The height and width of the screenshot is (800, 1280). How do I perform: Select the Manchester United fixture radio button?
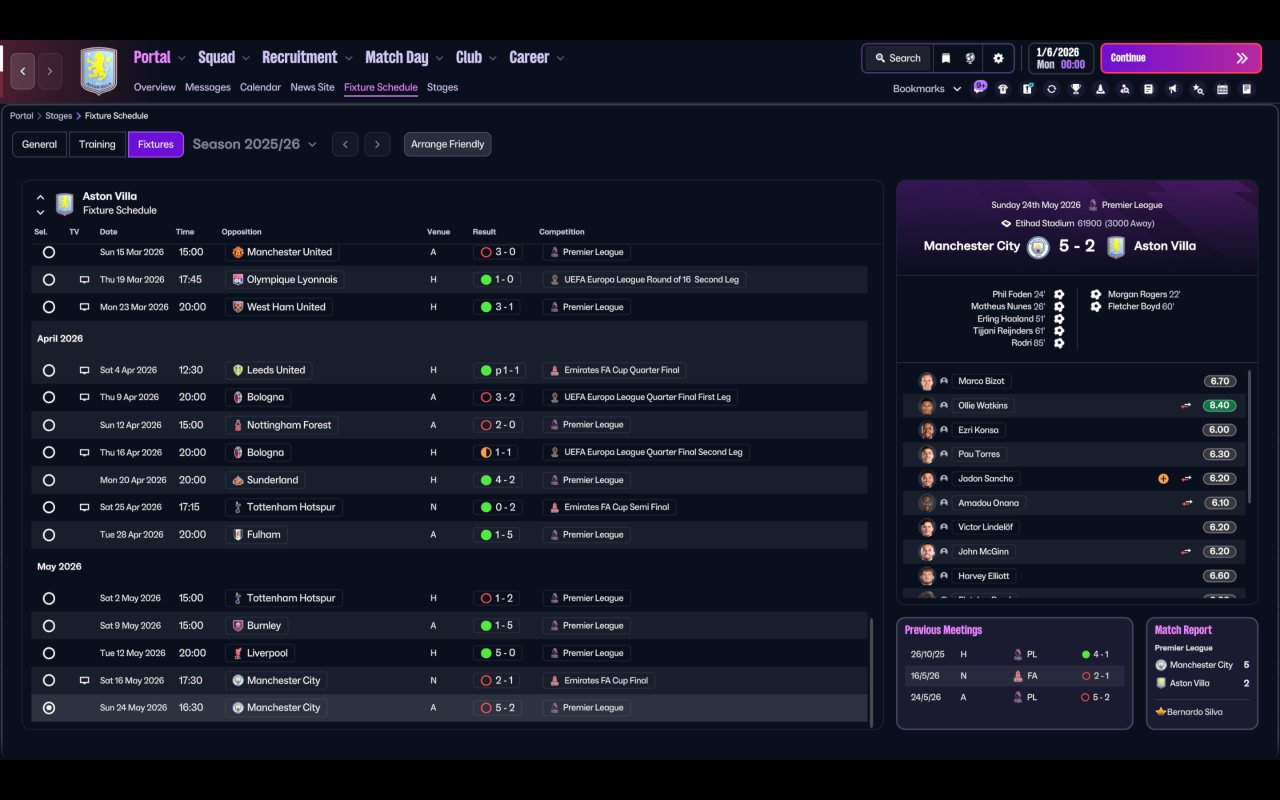(49, 252)
